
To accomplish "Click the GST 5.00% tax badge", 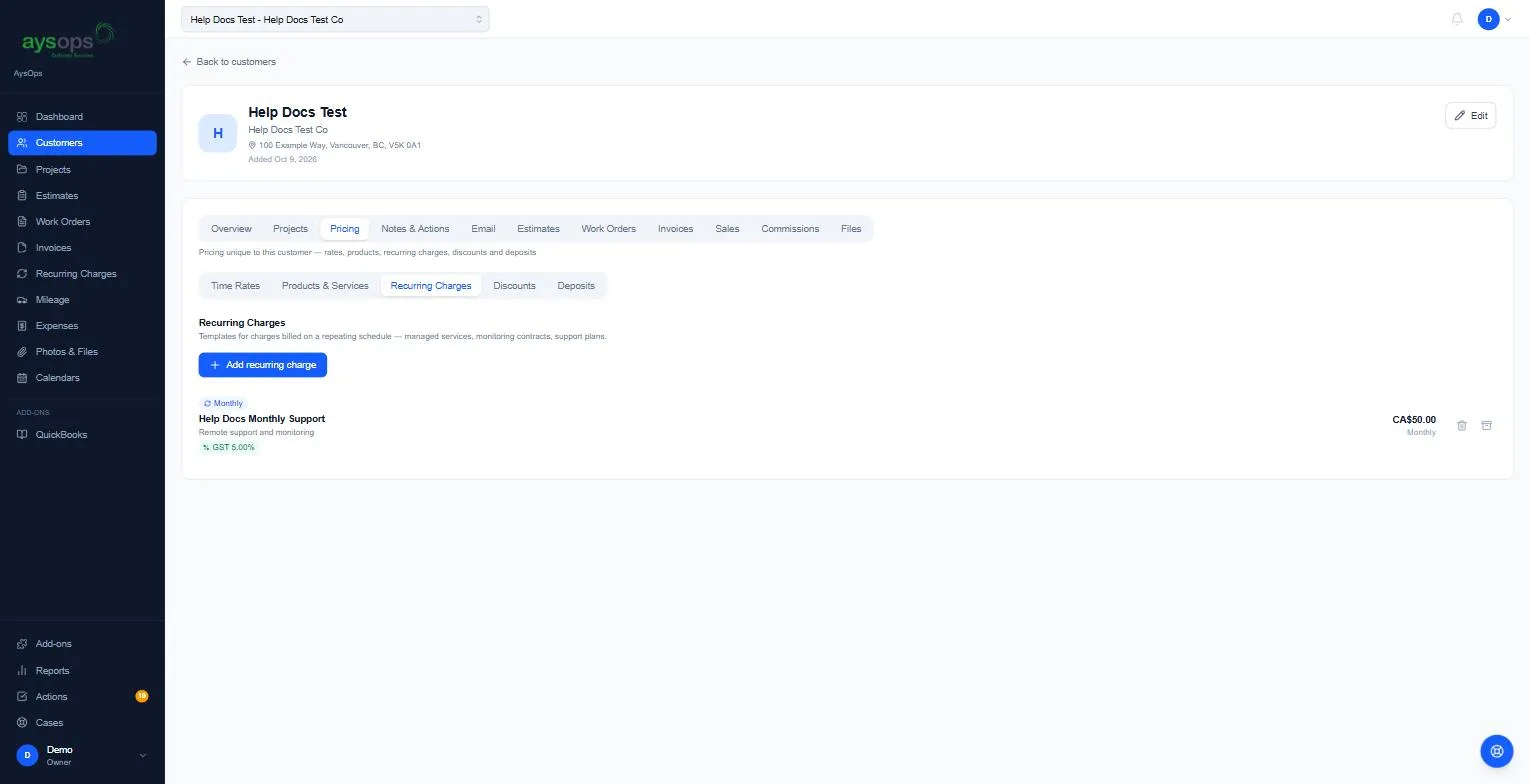I will coord(229,447).
